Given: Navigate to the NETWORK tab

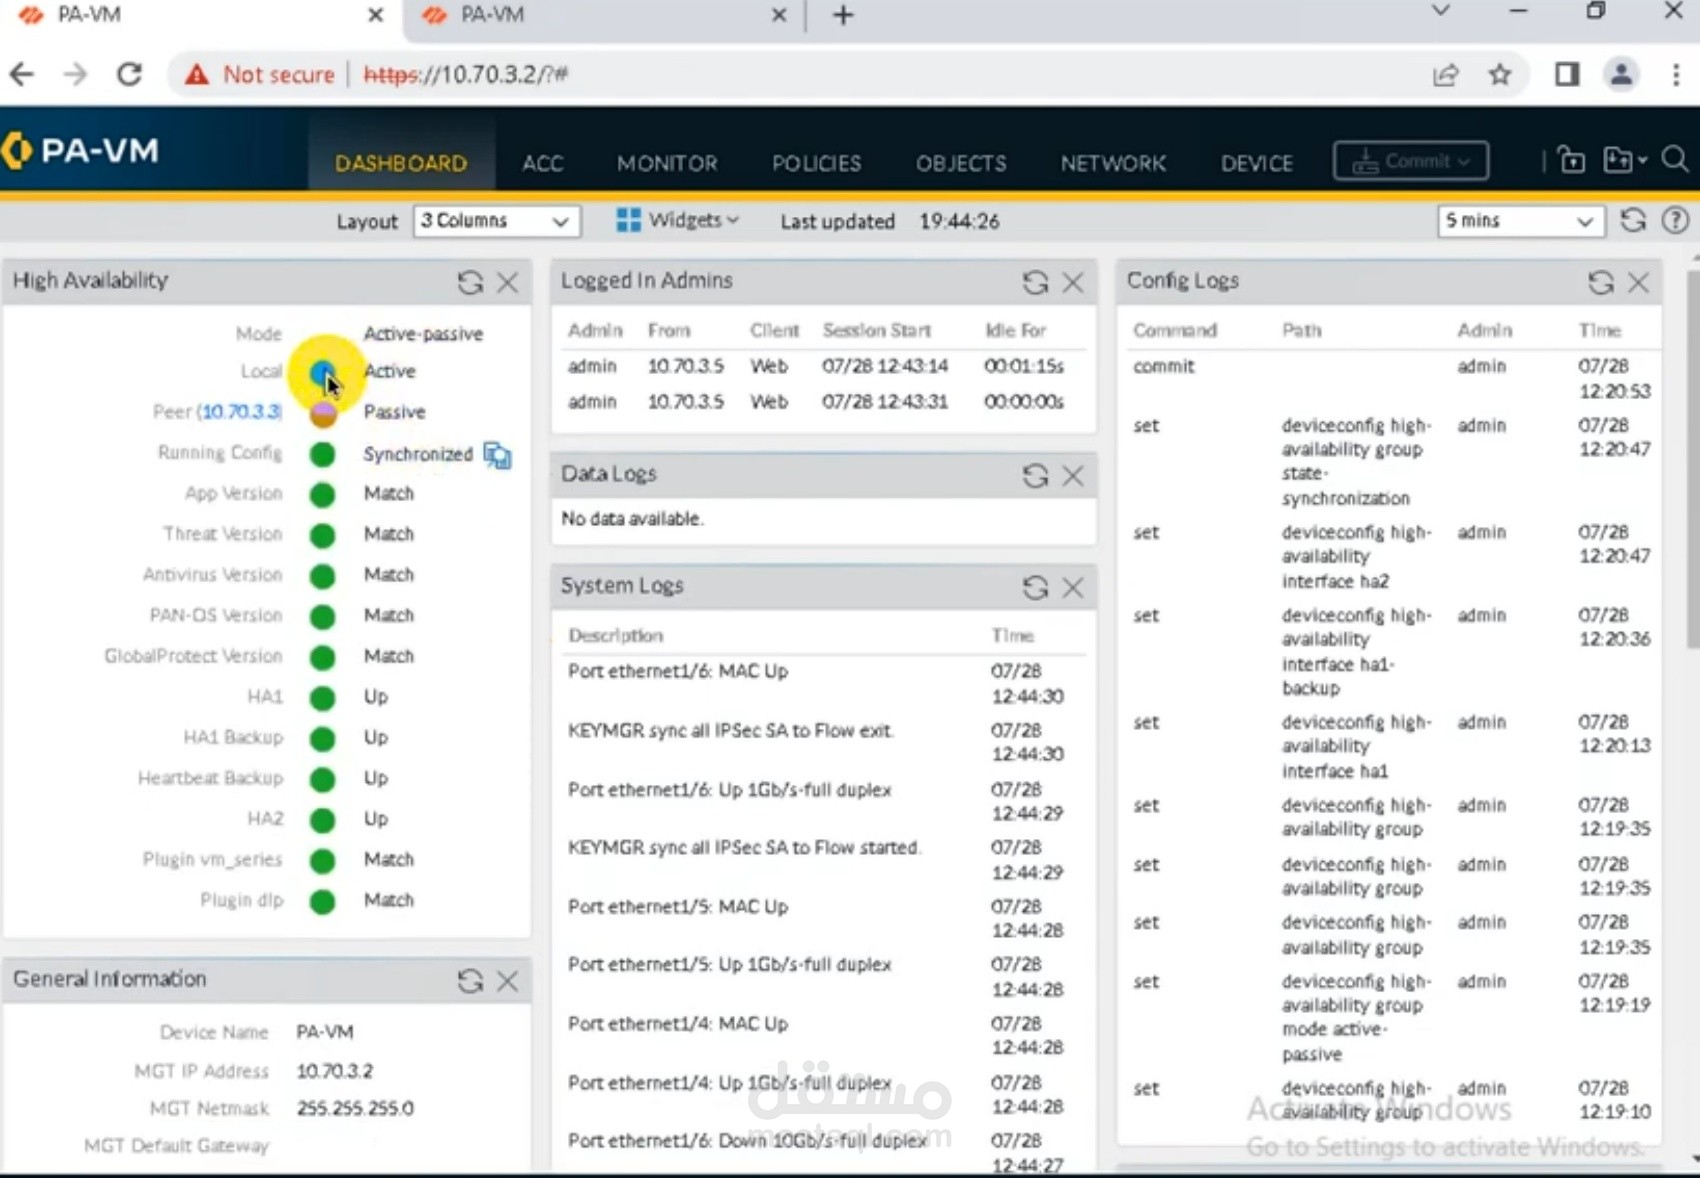Looking at the screenshot, I should point(1113,163).
